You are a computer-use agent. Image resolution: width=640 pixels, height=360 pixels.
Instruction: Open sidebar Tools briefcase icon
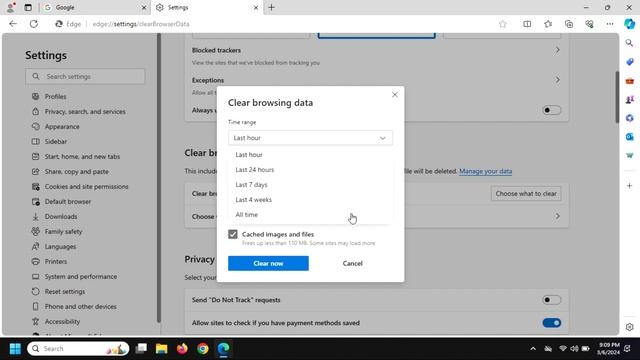click(629, 80)
